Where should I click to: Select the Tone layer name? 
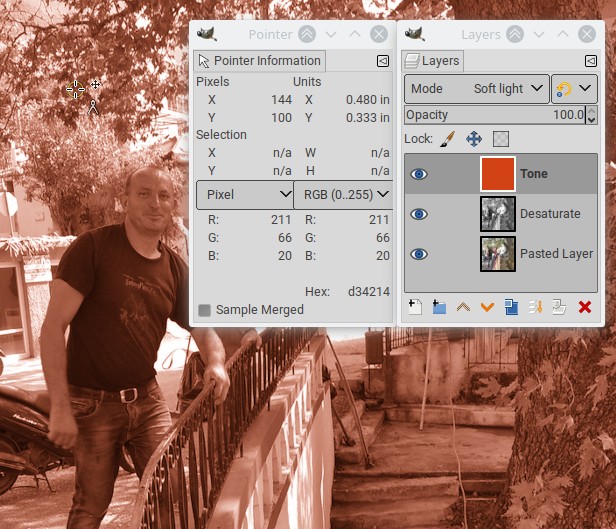pyautogui.click(x=534, y=174)
